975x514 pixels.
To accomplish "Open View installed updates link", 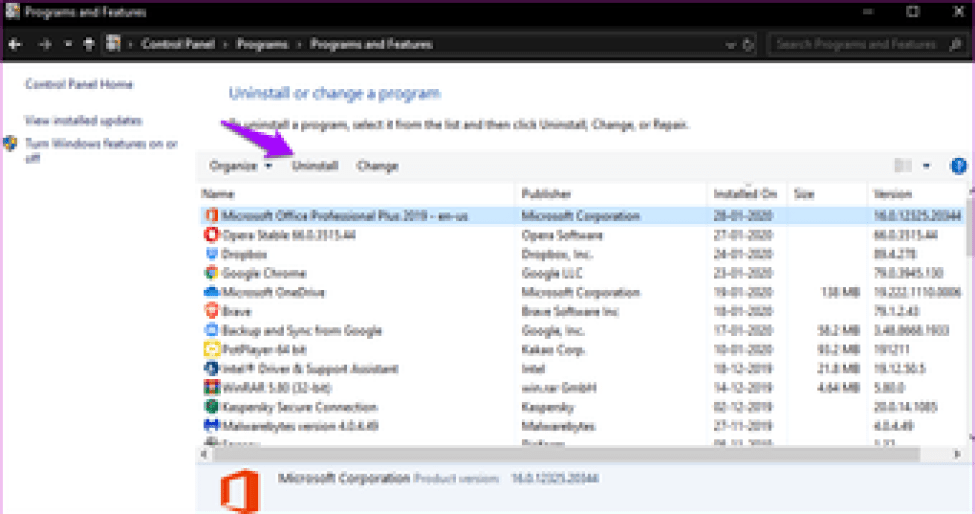I will tap(83, 120).
